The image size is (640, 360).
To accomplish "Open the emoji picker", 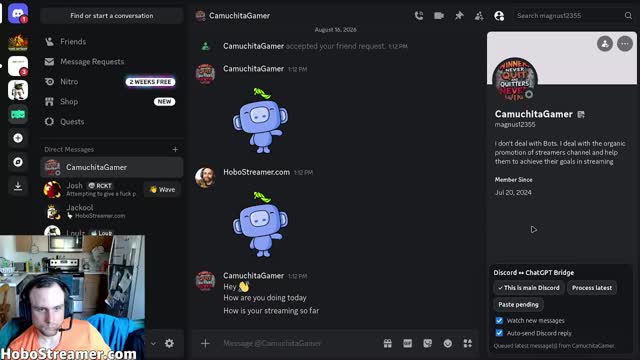I will tap(448, 343).
